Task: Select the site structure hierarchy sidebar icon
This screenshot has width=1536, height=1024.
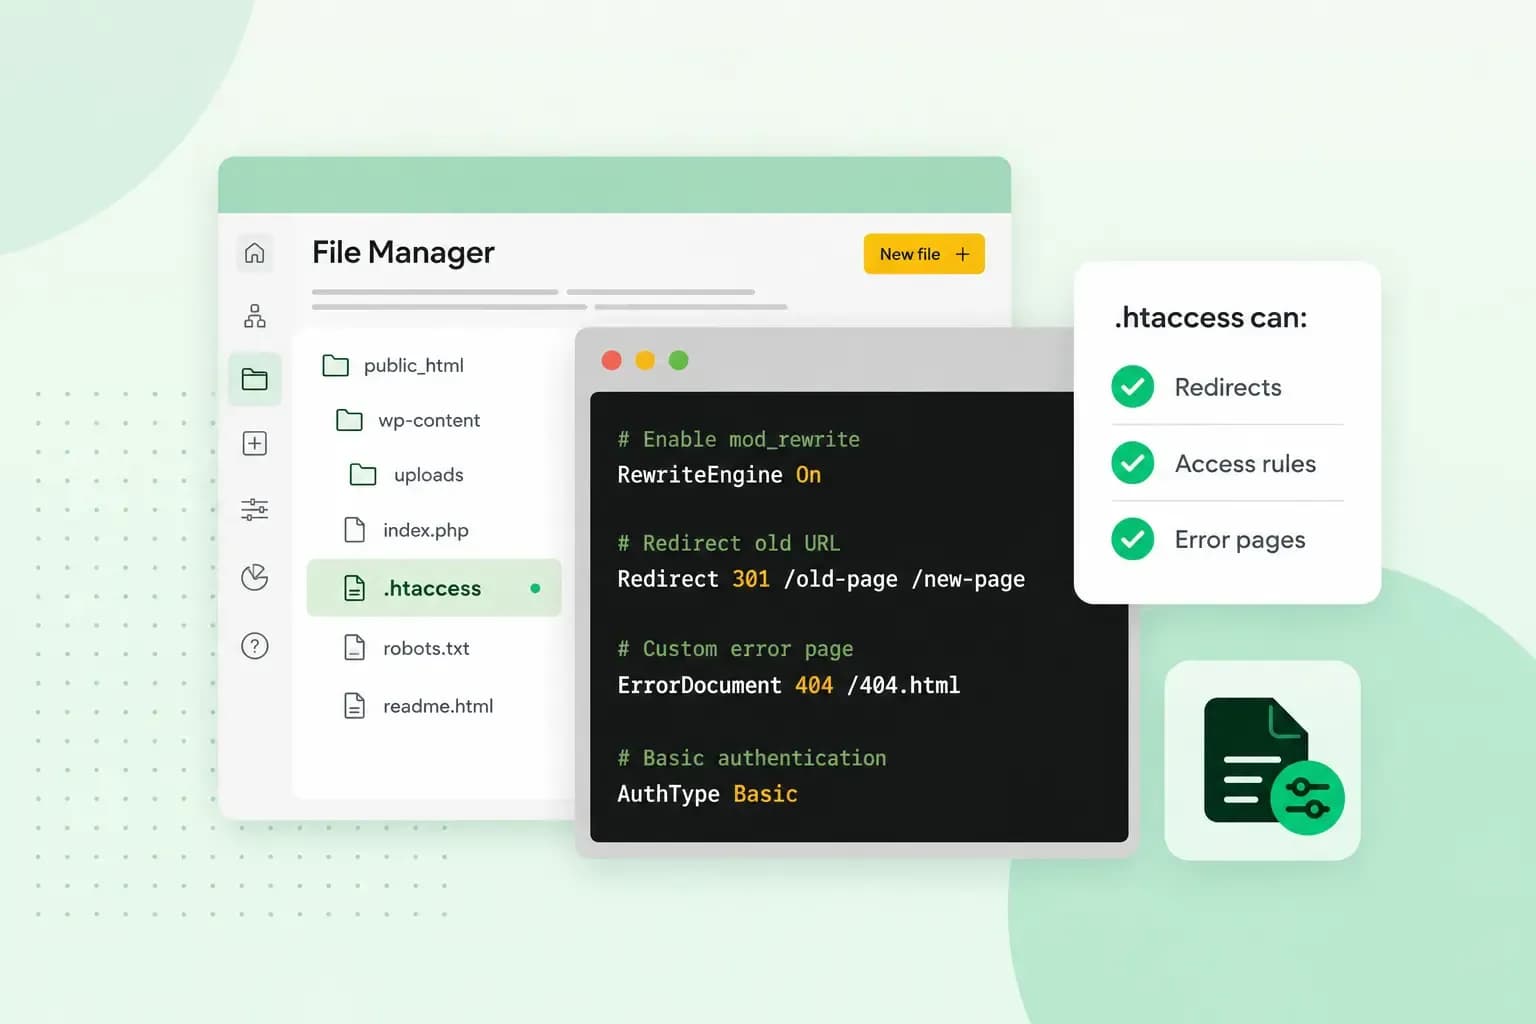Action: pos(255,316)
